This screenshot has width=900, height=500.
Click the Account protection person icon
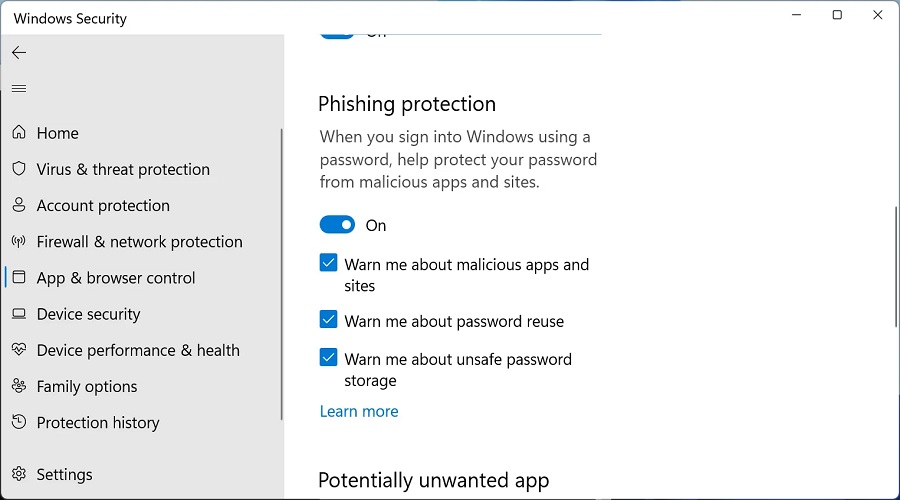click(x=18, y=205)
